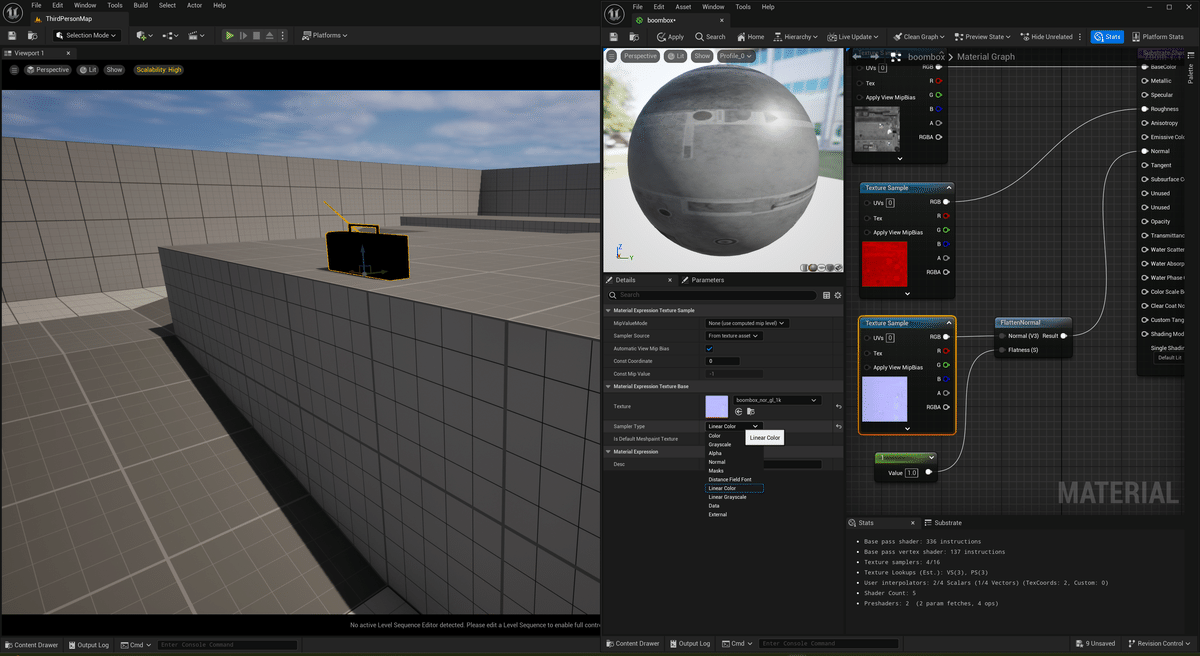Click the Eject button in play controls
Viewport: 1200px width, 656px height.
269,36
